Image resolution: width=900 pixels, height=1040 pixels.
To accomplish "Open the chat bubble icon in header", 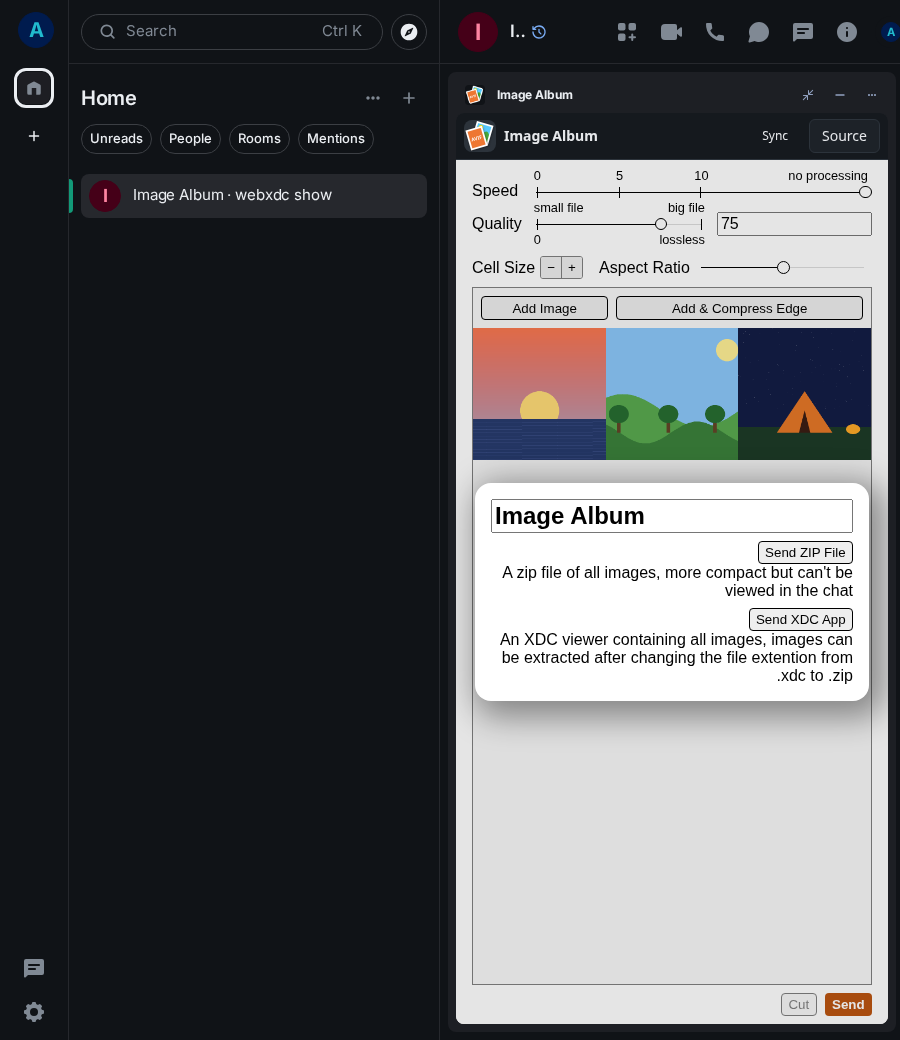I will pyautogui.click(x=758, y=32).
